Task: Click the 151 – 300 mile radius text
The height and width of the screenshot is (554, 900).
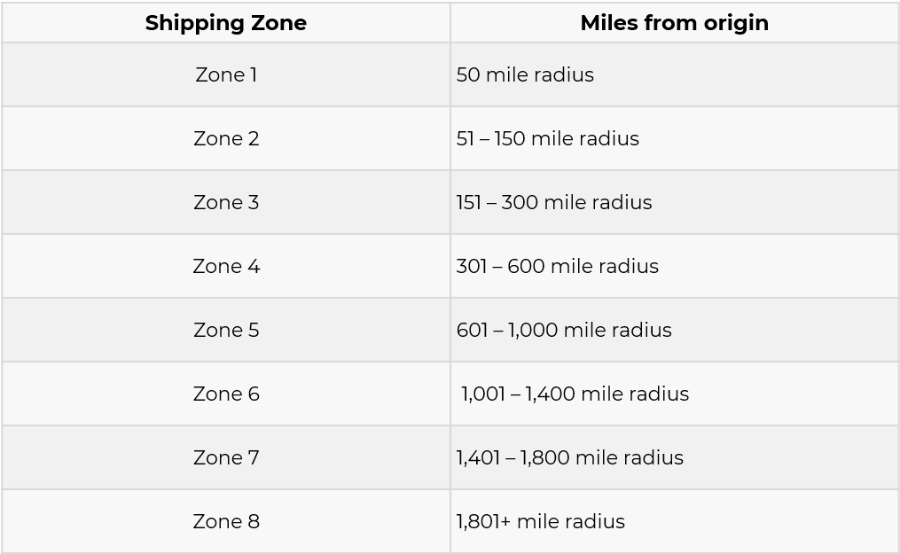Action: tap(554, 203)
